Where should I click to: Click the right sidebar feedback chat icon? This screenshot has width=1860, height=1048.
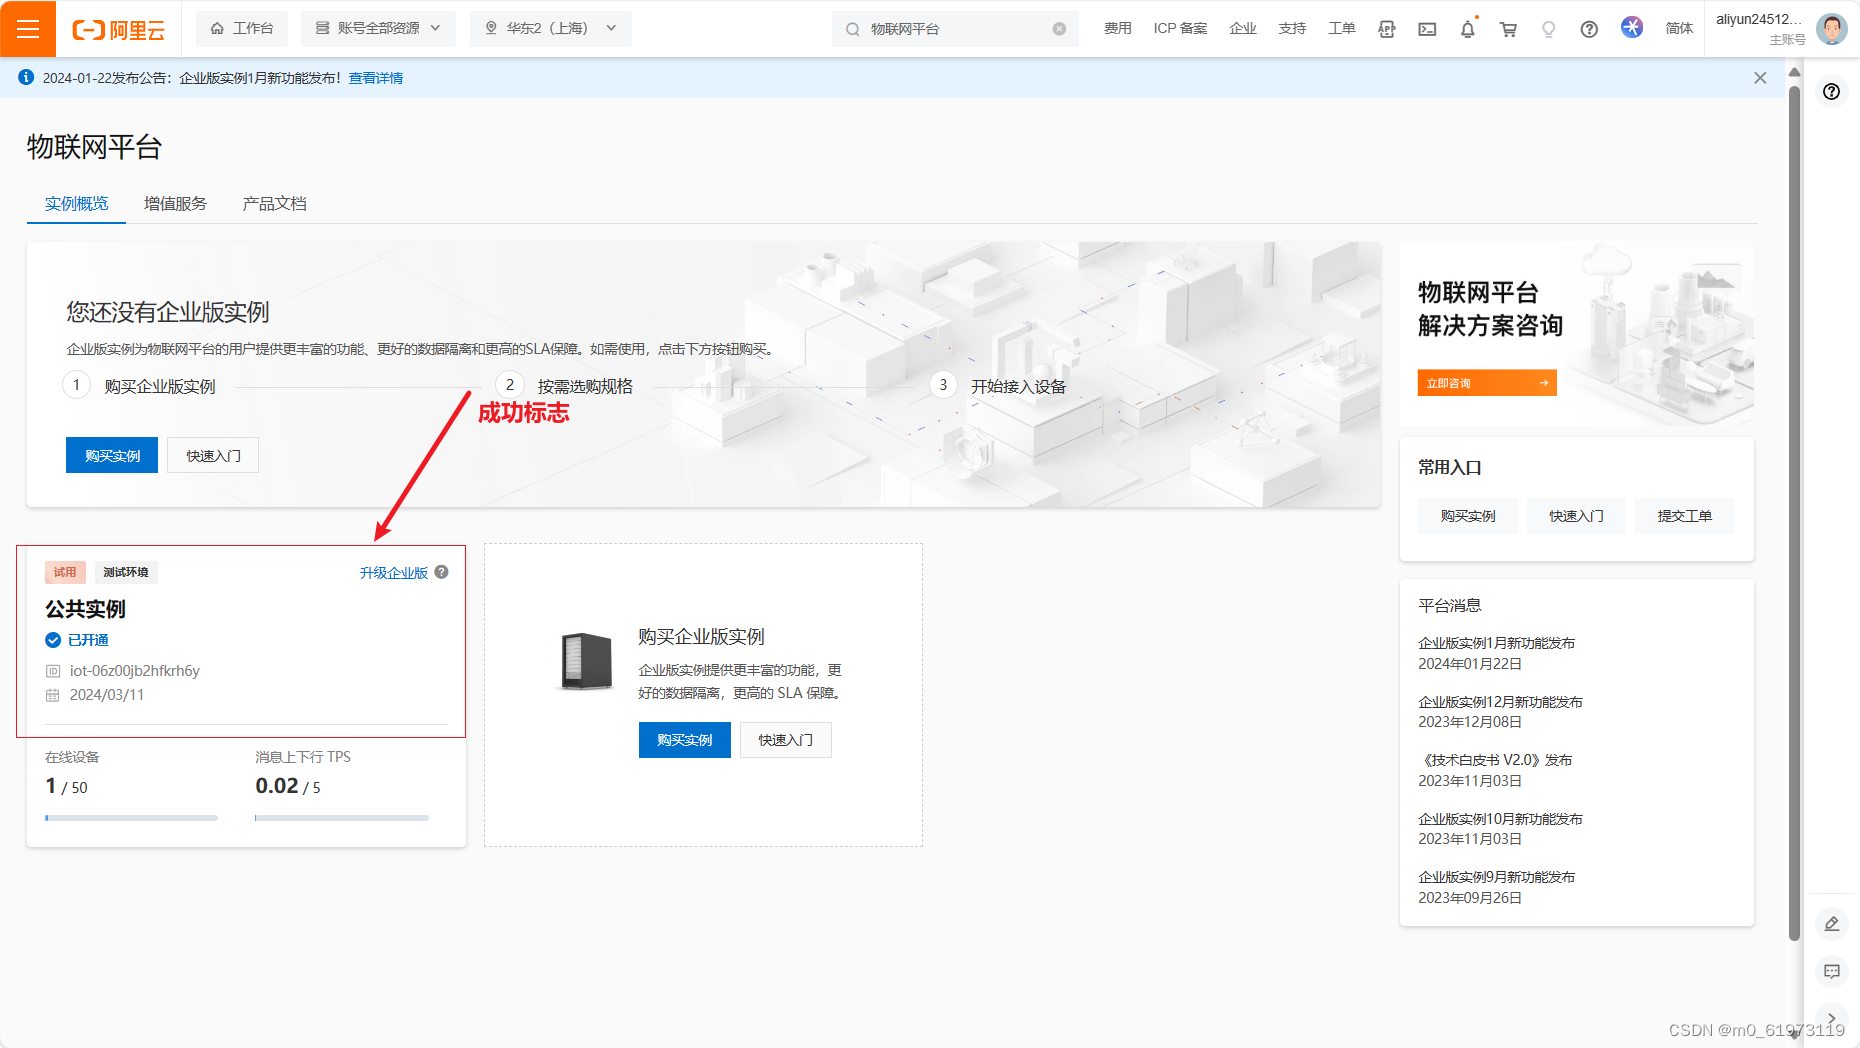(x=1831, y=971)
